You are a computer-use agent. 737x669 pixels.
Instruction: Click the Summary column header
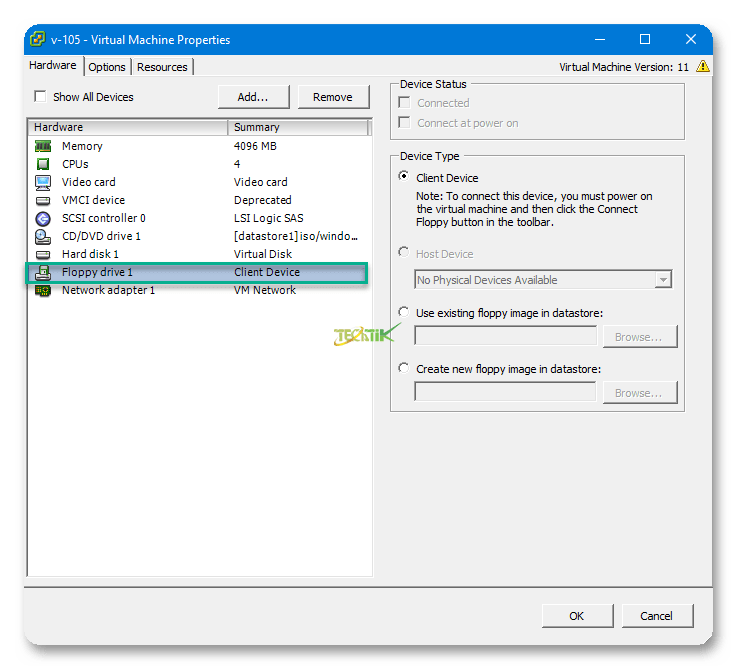pyautogui.click(x=298, y=127)
